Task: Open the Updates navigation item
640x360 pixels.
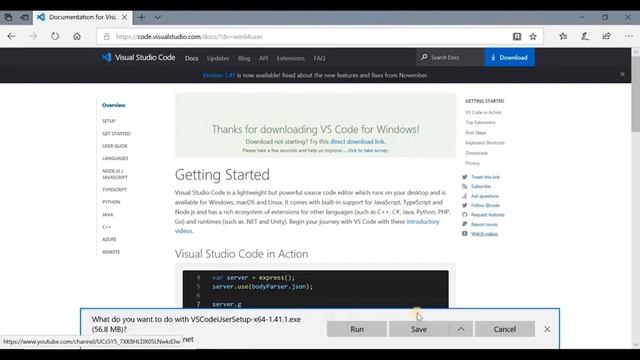Action: [x=218, y=58]
